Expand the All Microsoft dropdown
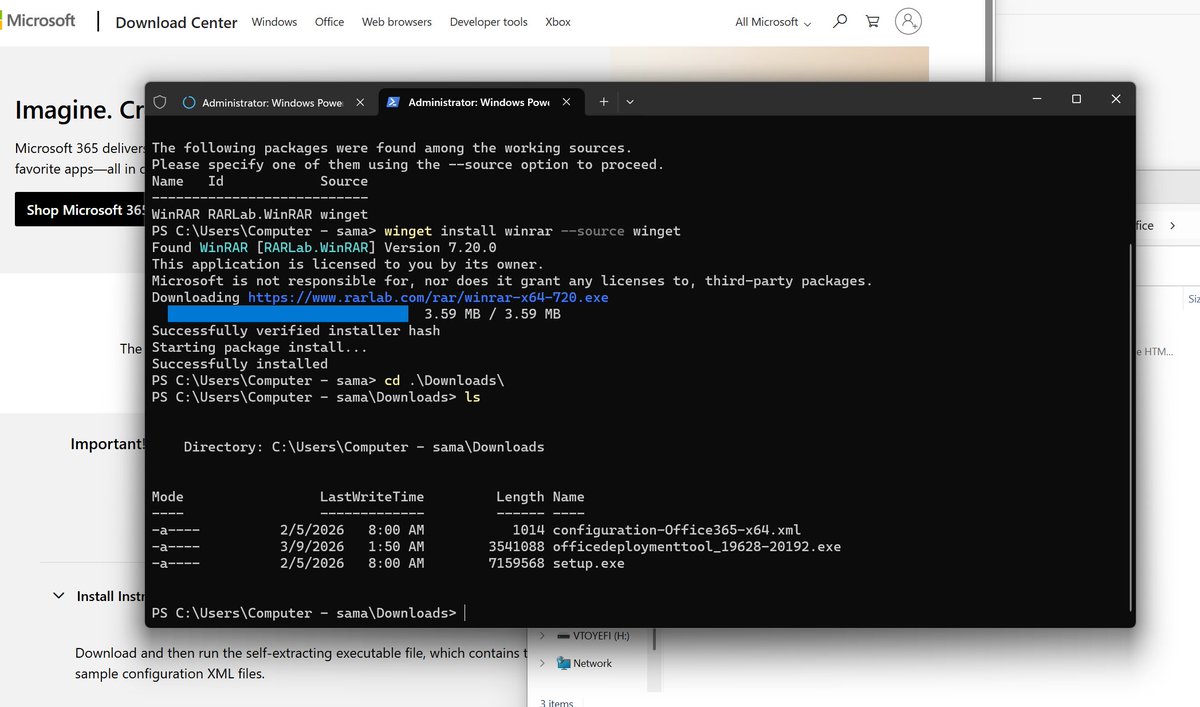This screenshot has width=1200, height=707. pyautogui.click(x=773, y=22)
